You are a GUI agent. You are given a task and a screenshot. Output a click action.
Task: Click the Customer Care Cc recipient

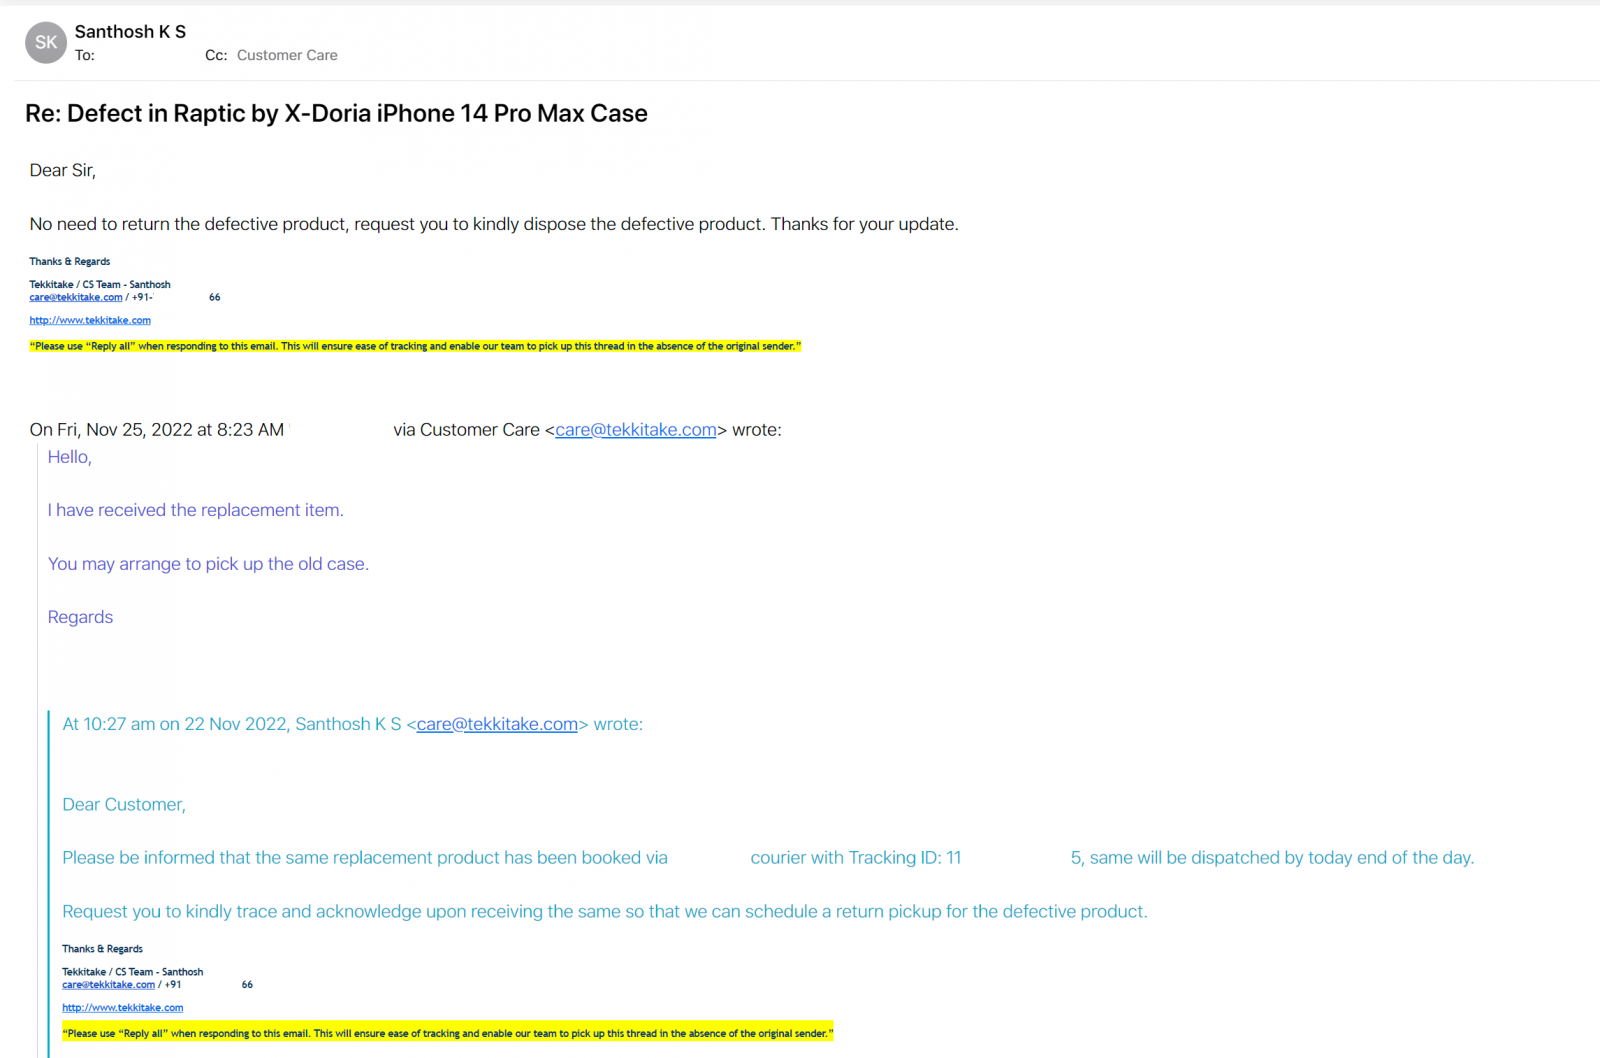pyautogui.click(x=287, y=55)
